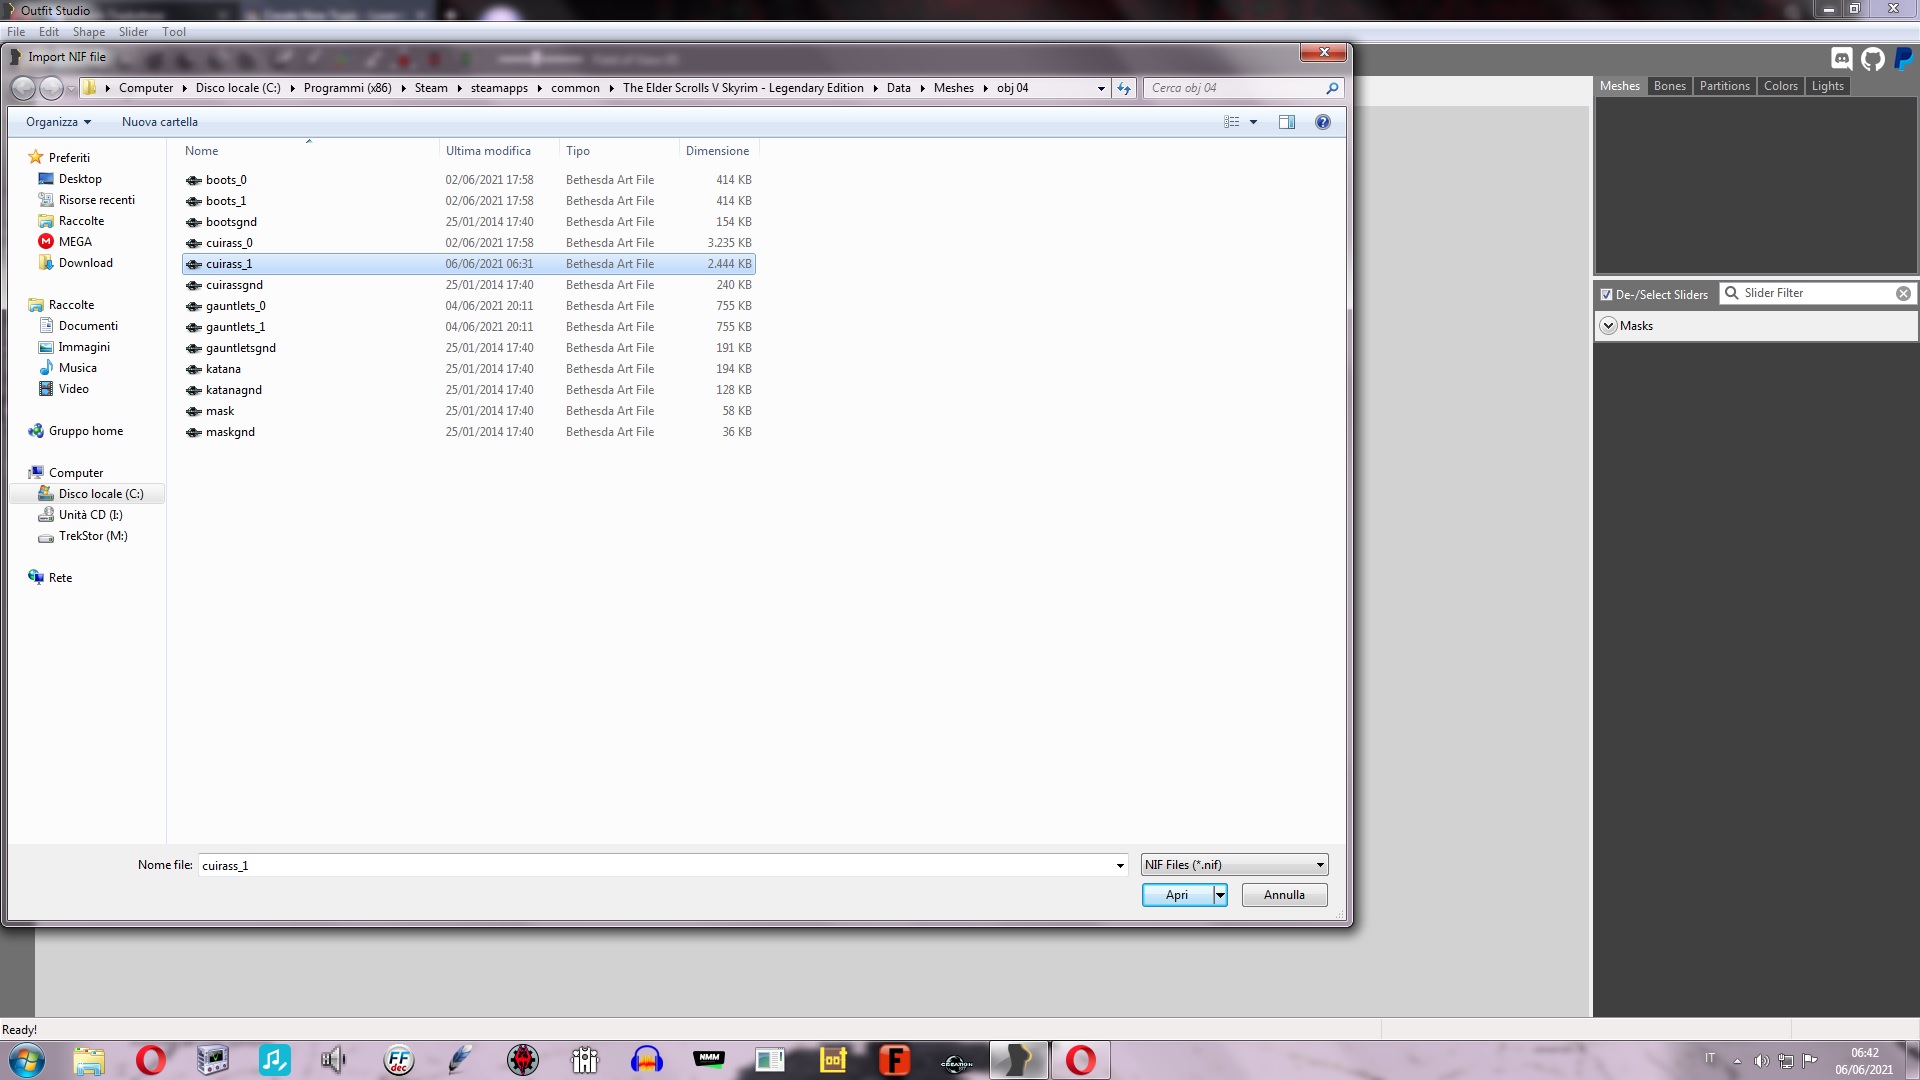The image size is (1920, 1080).
Task: Open the Nome file suggestions dropdown
Action: click(1120, 866)
